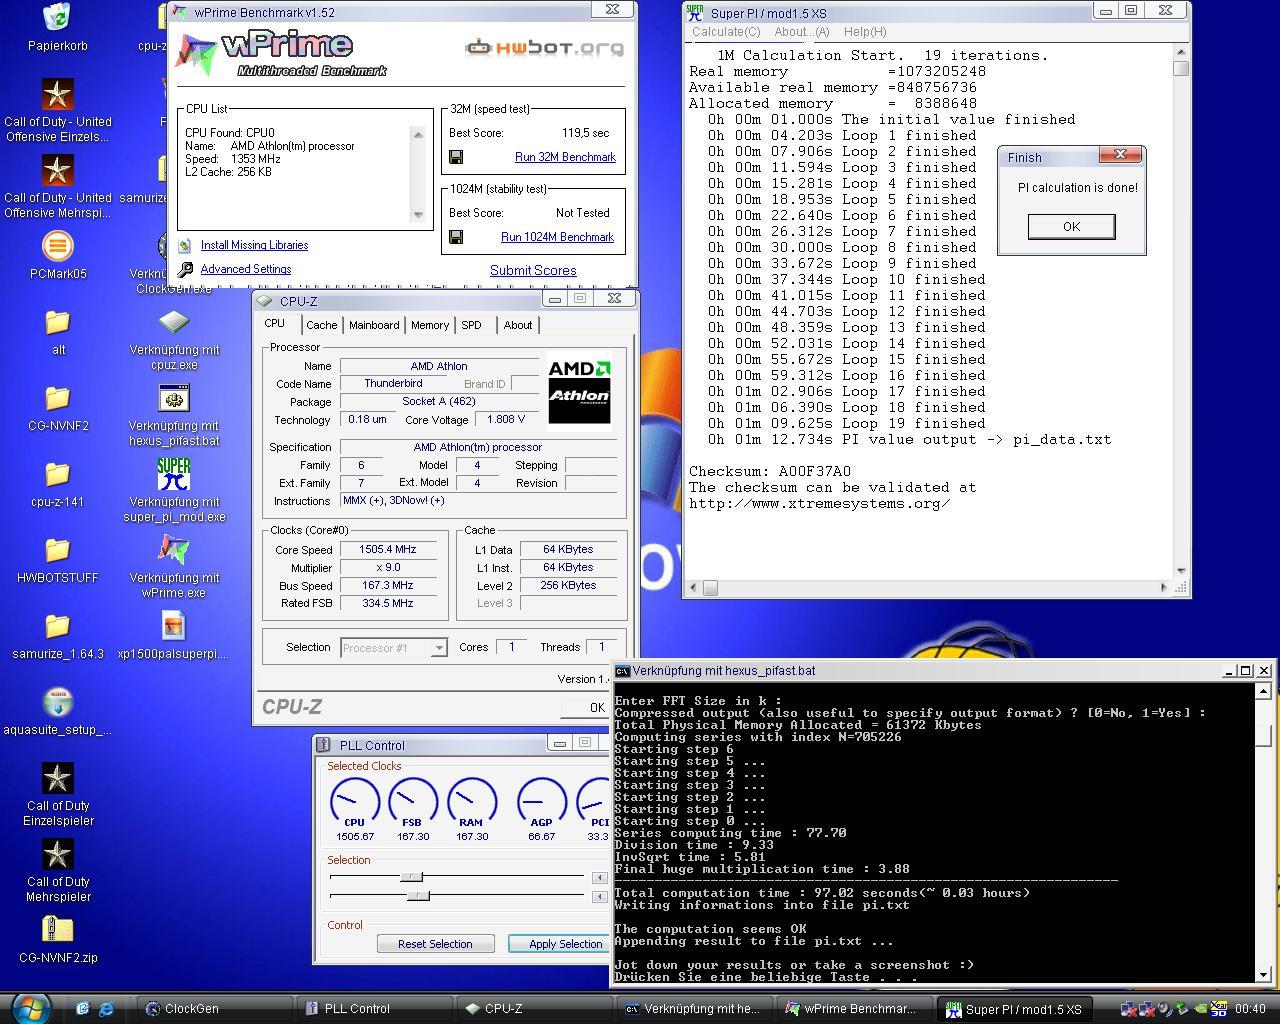Switch to the CPU tab in CPU-Z
This screenshot has width=1280, height=1024.
(275, 324)
